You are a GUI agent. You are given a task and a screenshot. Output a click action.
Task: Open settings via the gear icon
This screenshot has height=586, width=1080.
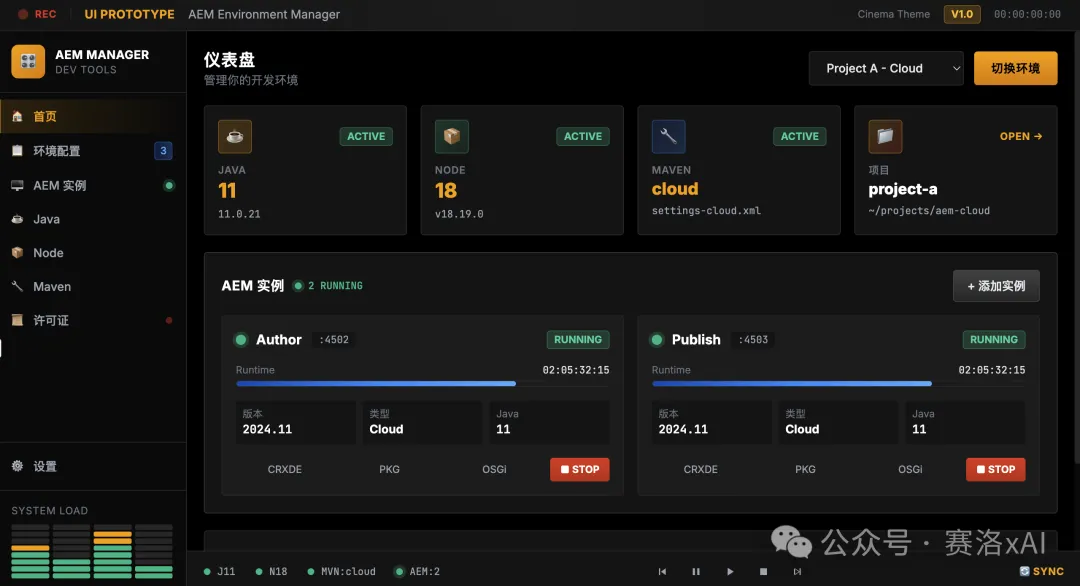click(17, 466)
